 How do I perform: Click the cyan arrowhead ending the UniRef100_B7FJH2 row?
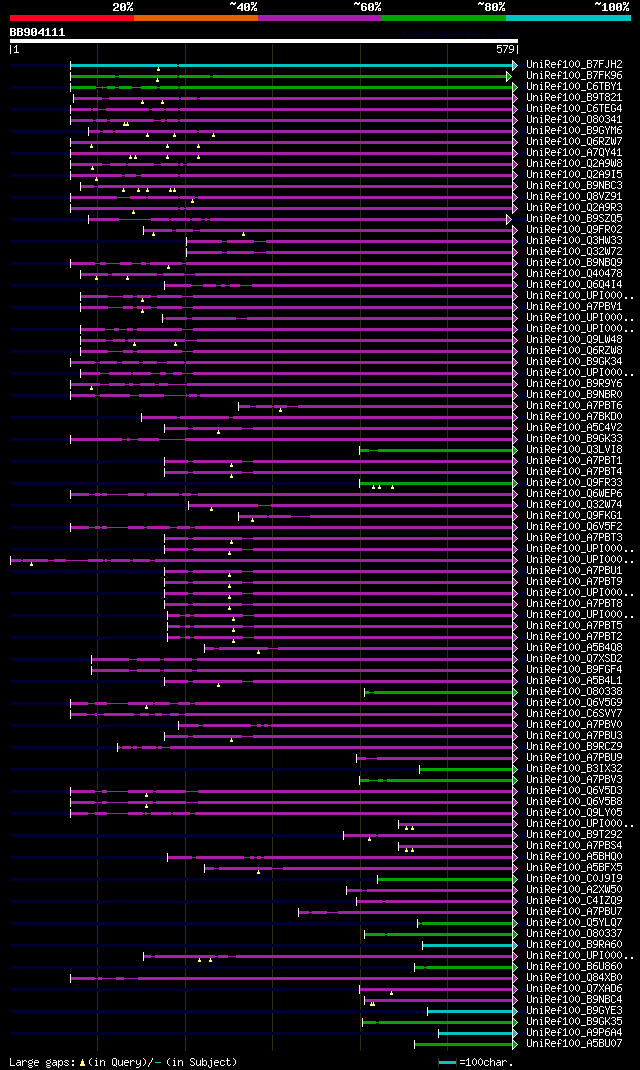pyautogui.click(x=515, y=66)
